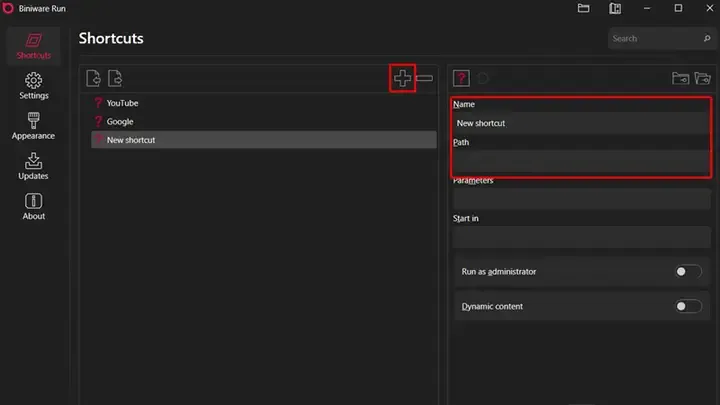Viewport: 720px width, 405px height.
Task: Click the import shortcuts icon
Action: click(x=93, y=78)
